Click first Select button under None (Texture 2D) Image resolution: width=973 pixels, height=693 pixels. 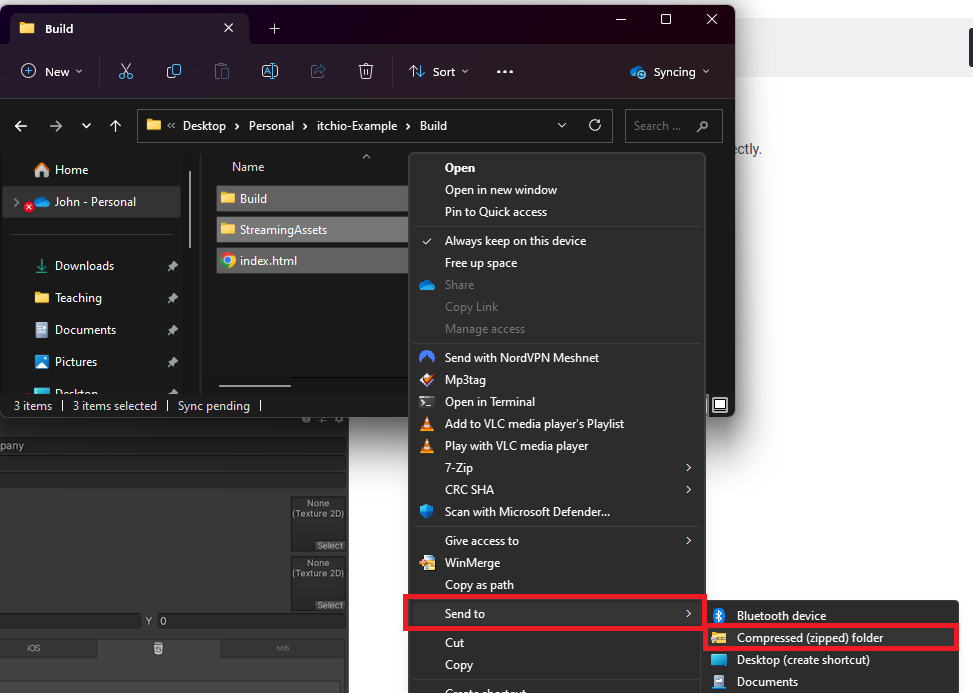click(330, 545)
